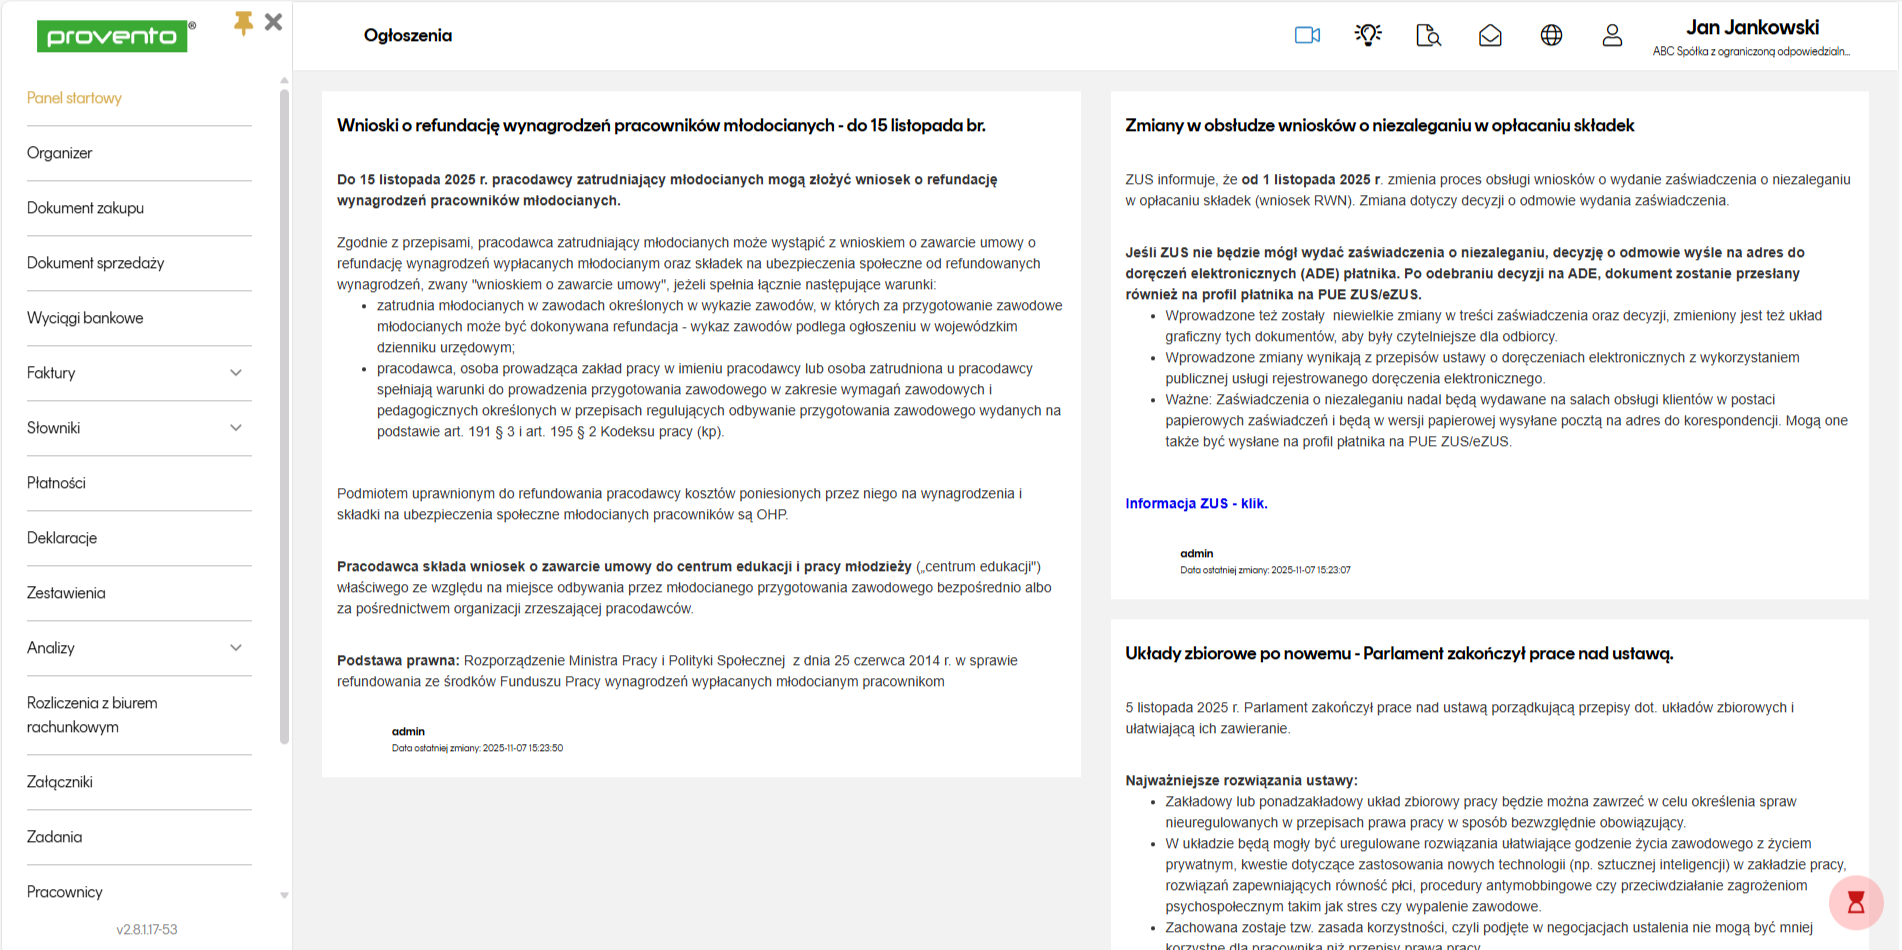This screenshot has height=950, width=1902.
Task: Open the user profile icon
Action: (x=1612, y=35)
